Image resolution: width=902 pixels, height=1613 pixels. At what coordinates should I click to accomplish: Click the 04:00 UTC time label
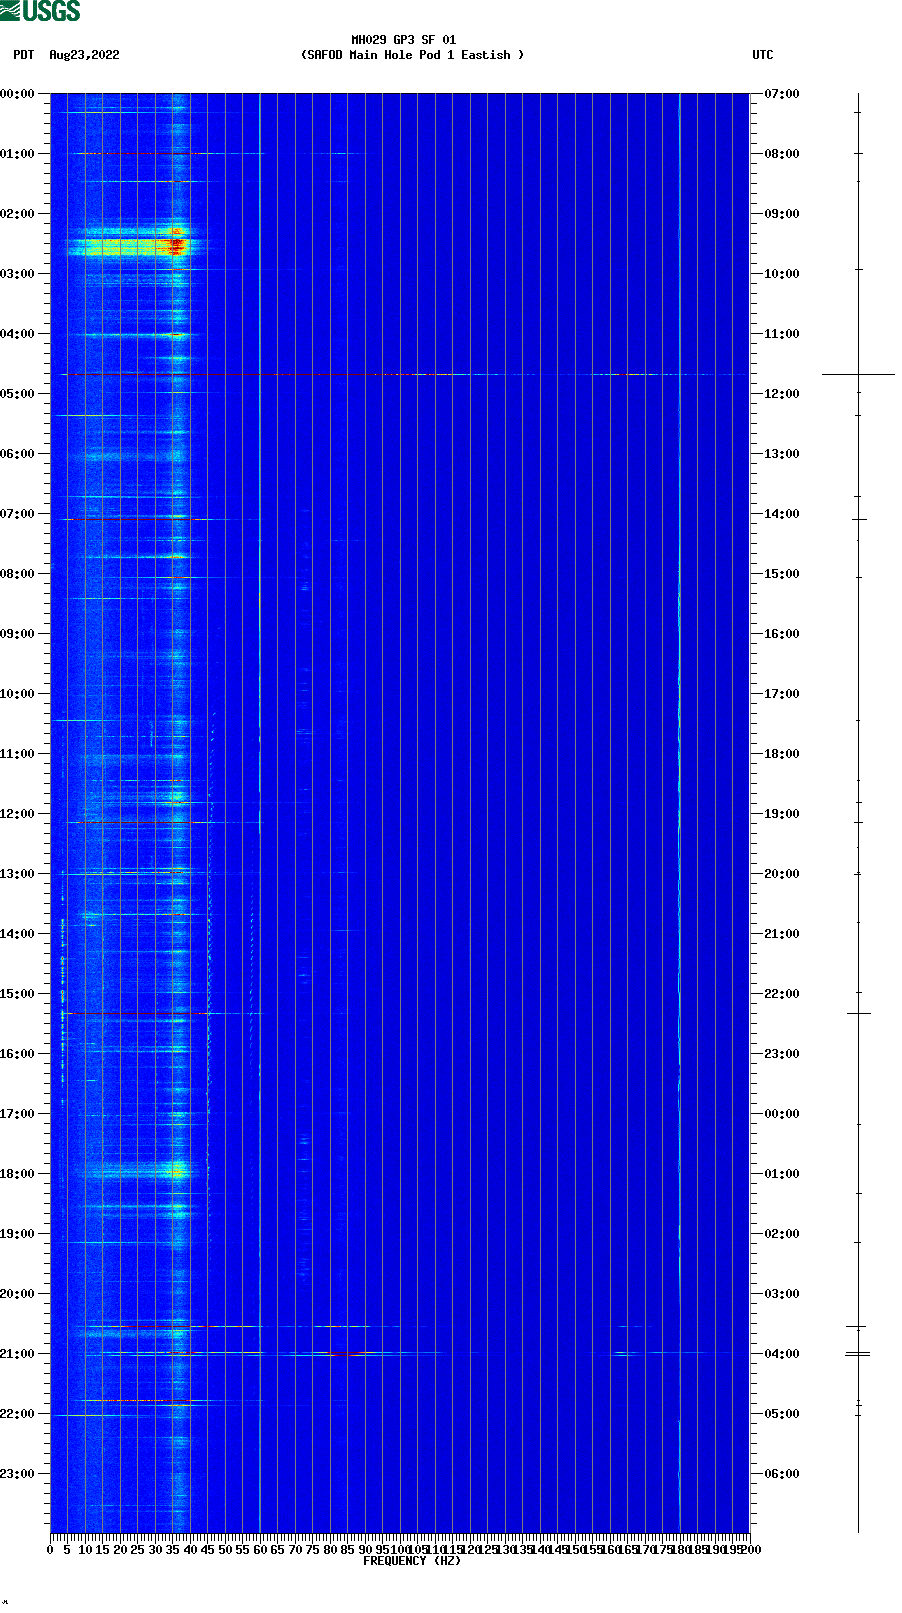[x=782, y=1354]
